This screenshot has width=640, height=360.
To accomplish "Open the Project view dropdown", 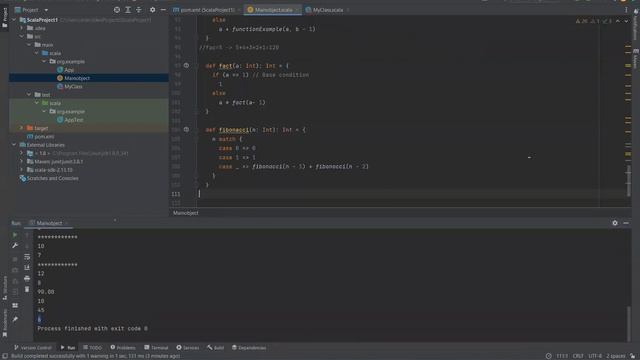I will pyautogui.click(x=32, y=10).
